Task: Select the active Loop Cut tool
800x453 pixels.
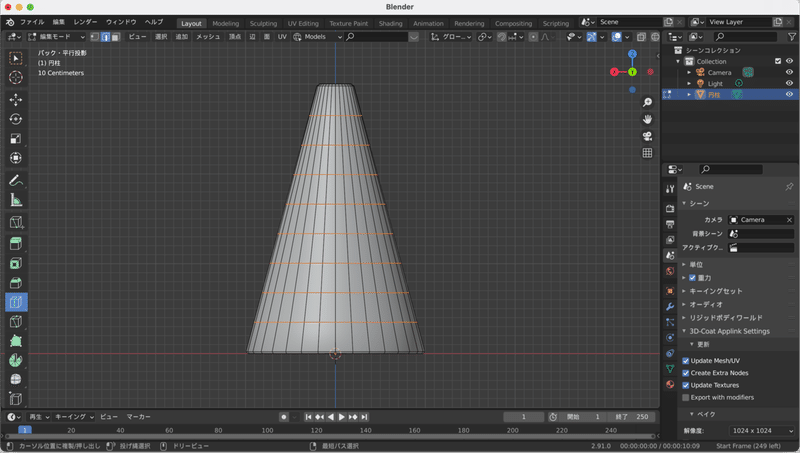Action: click(x=16, y=302)
